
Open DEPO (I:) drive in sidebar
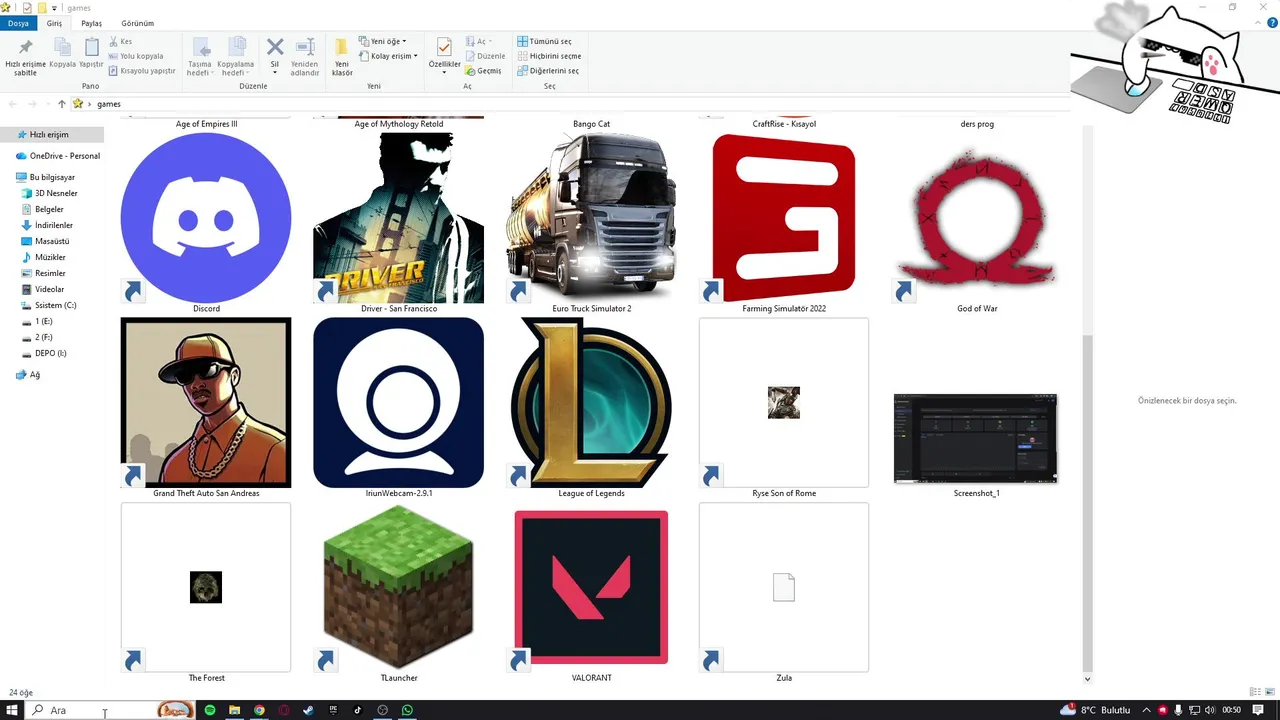[x=45, y=353]
